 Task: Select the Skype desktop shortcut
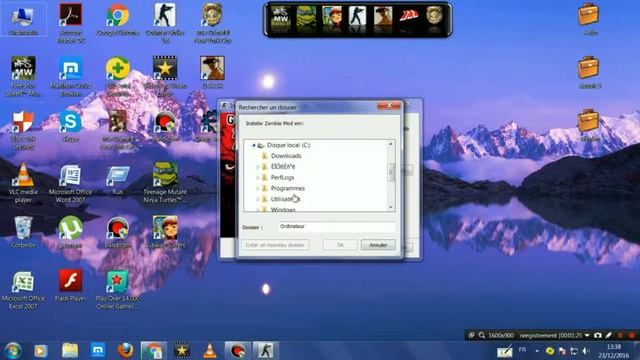70,127
